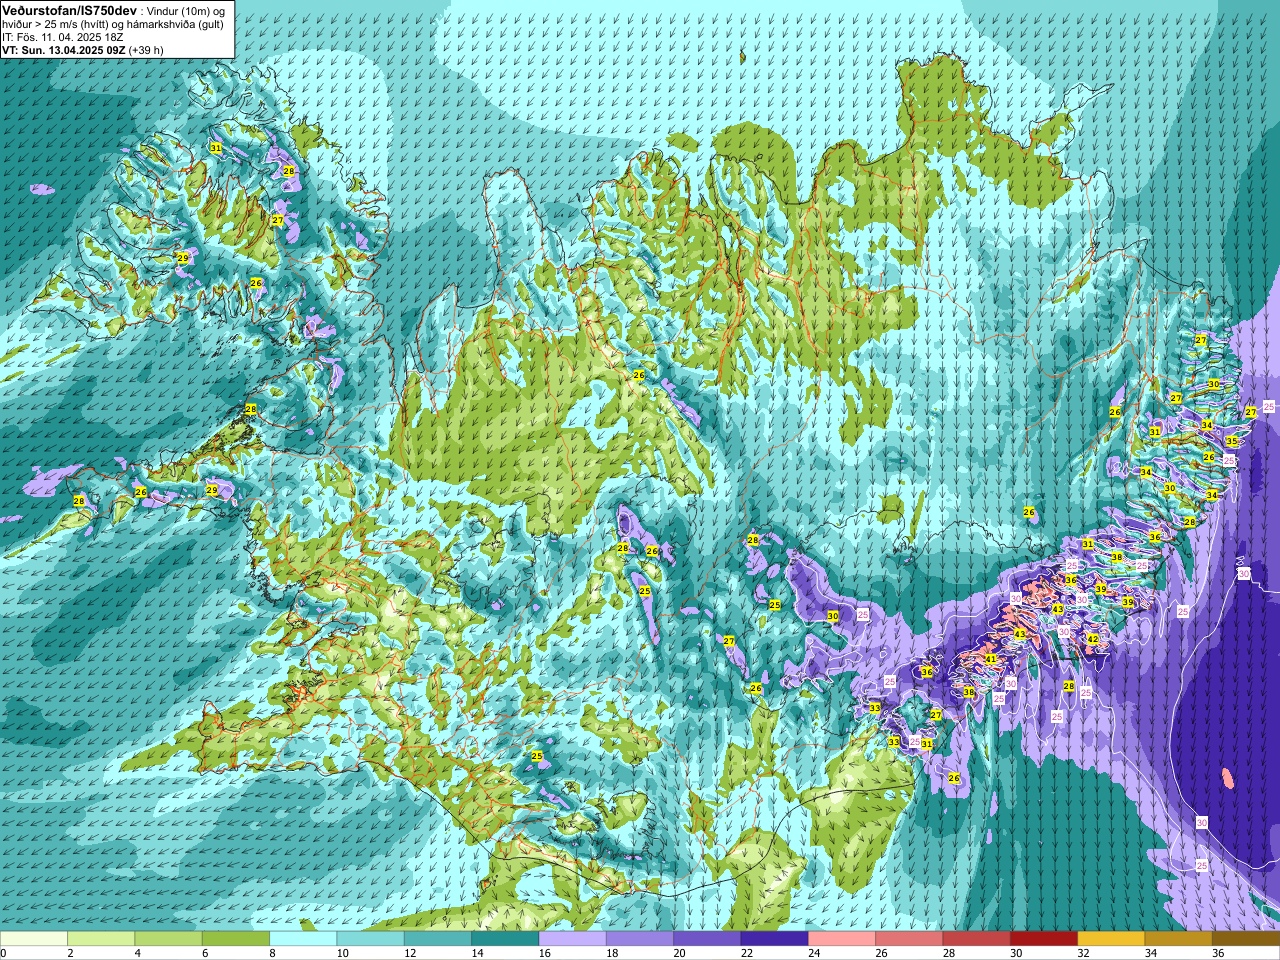Click the legend scale value '2'
1280x960 pixels.
pyautogui.click(x=69, y=953)
